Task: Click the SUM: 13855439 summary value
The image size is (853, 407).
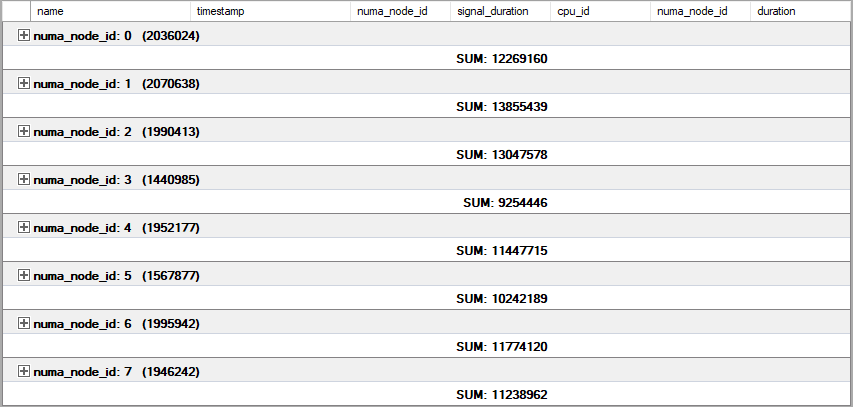Action: pyautogui.click(x=501, y=107)
